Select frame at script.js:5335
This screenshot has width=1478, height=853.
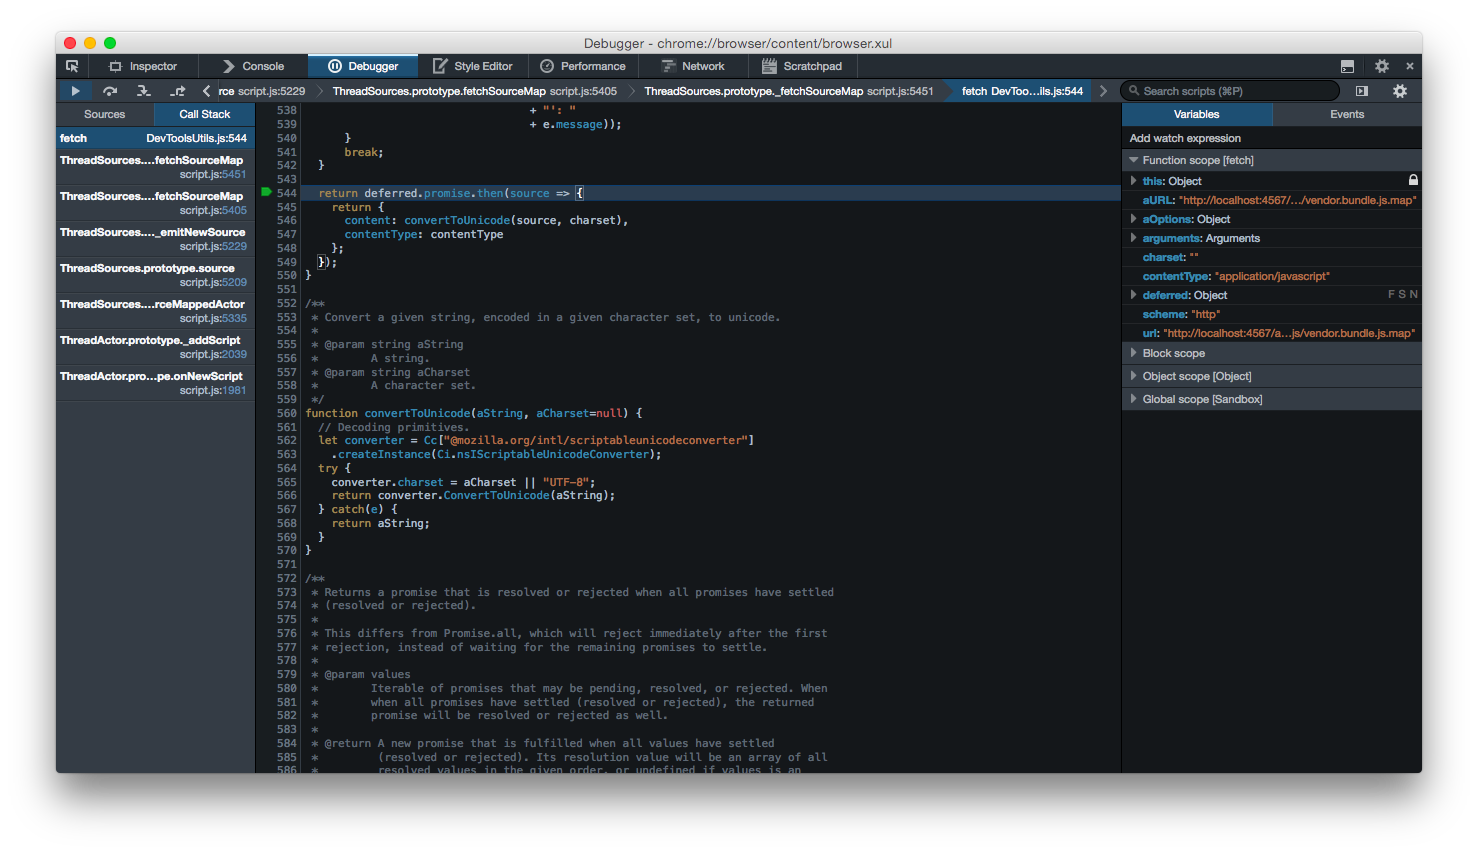click(155, 311)
